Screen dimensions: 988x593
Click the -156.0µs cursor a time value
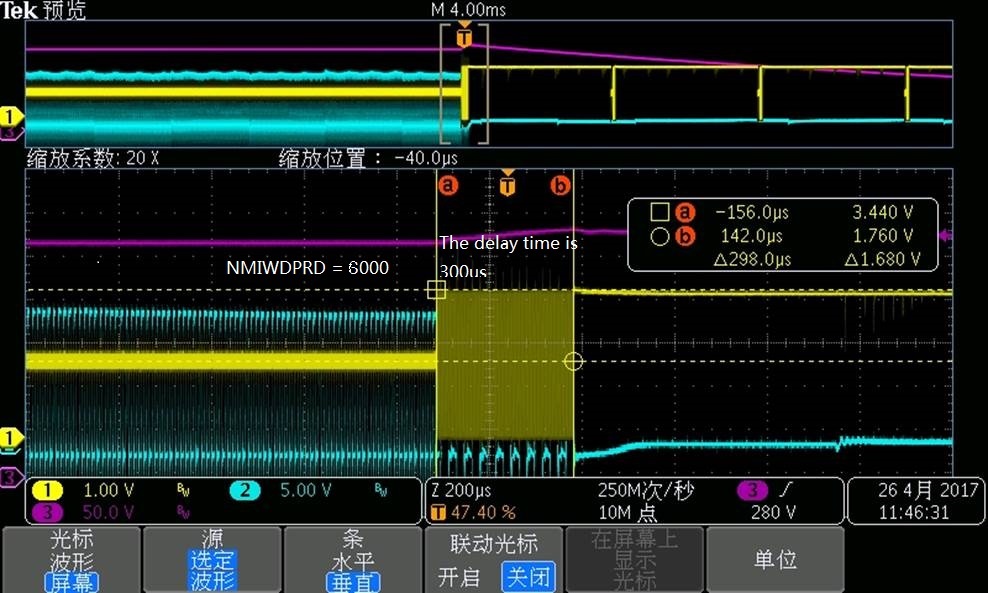point(752,212)
